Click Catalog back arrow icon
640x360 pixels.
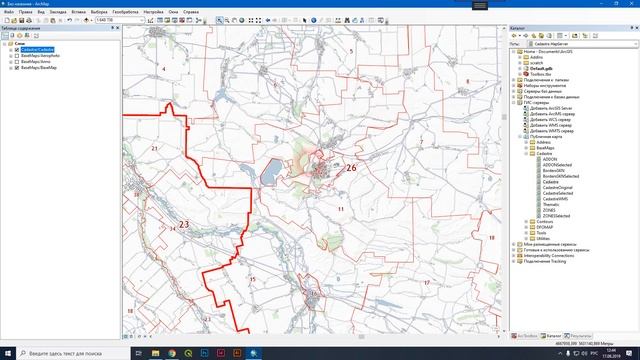tap(514, 36)
